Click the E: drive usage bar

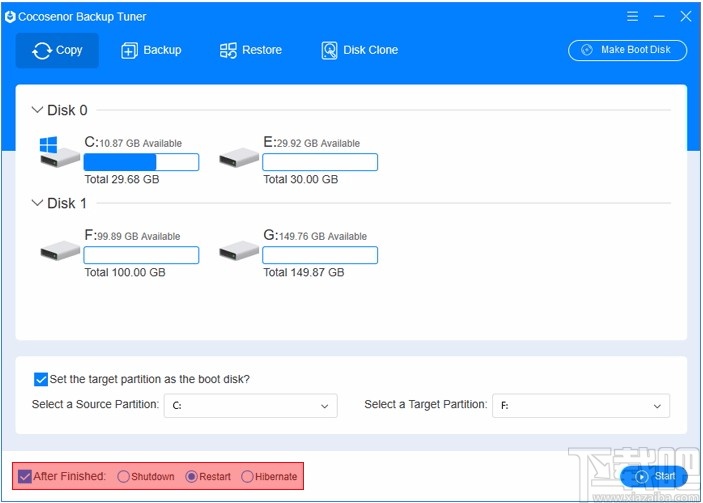[x=320, y=162]
